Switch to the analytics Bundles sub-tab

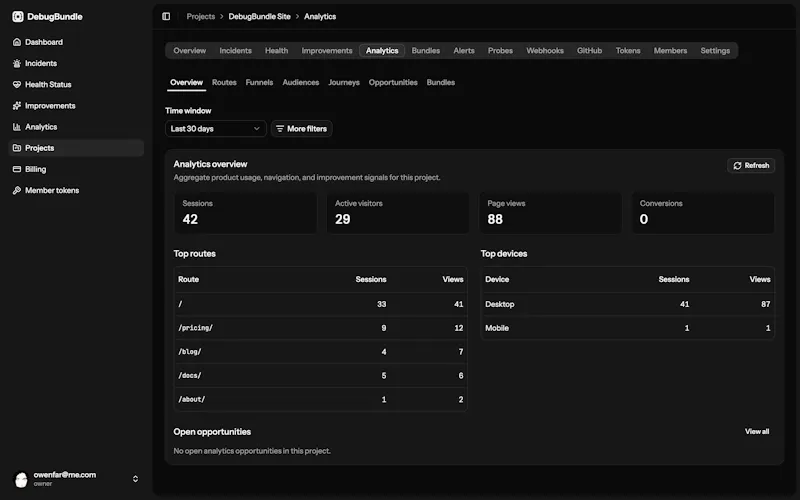[x=440, y=83]
